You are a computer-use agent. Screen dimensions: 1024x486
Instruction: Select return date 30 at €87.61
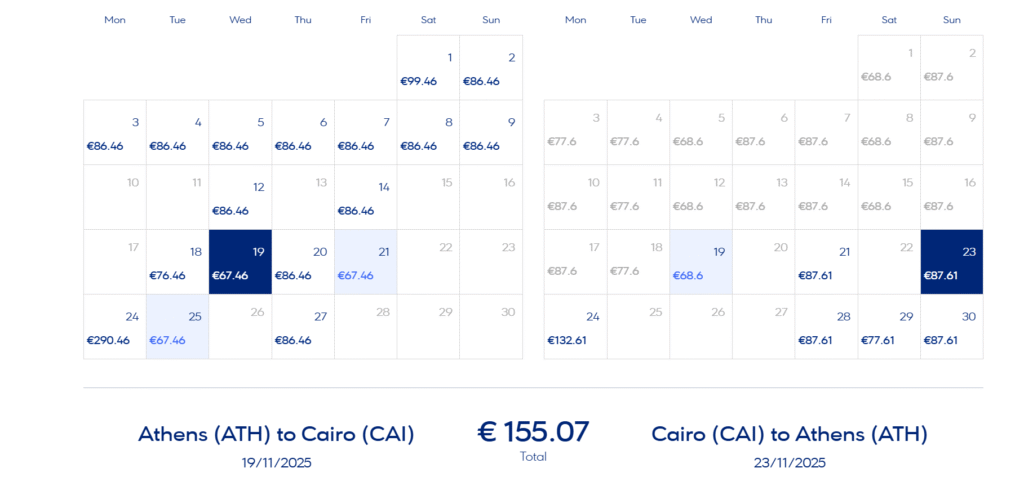[952, 327]
